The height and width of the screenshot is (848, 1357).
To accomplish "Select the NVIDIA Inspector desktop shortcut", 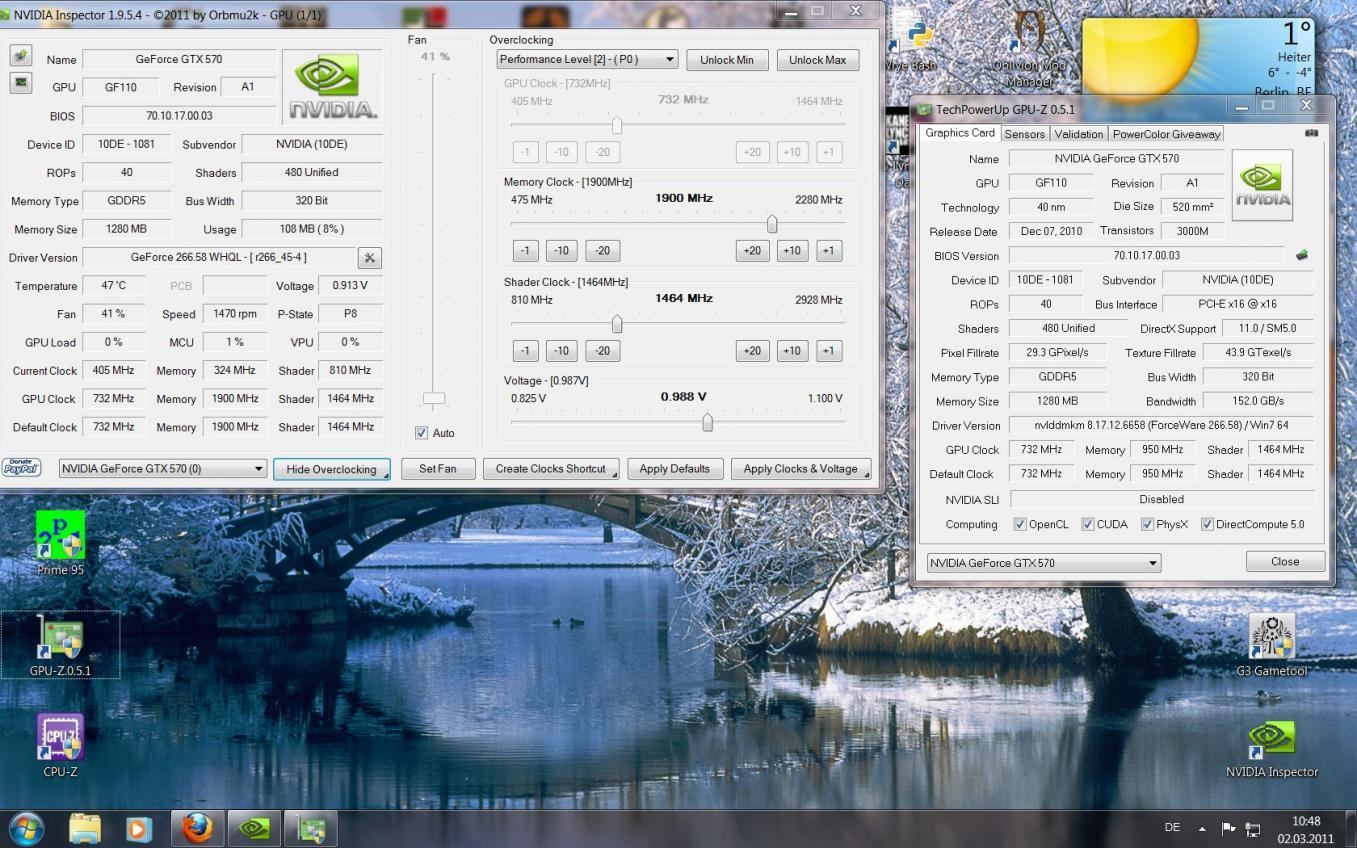I will coord(1271,748).
